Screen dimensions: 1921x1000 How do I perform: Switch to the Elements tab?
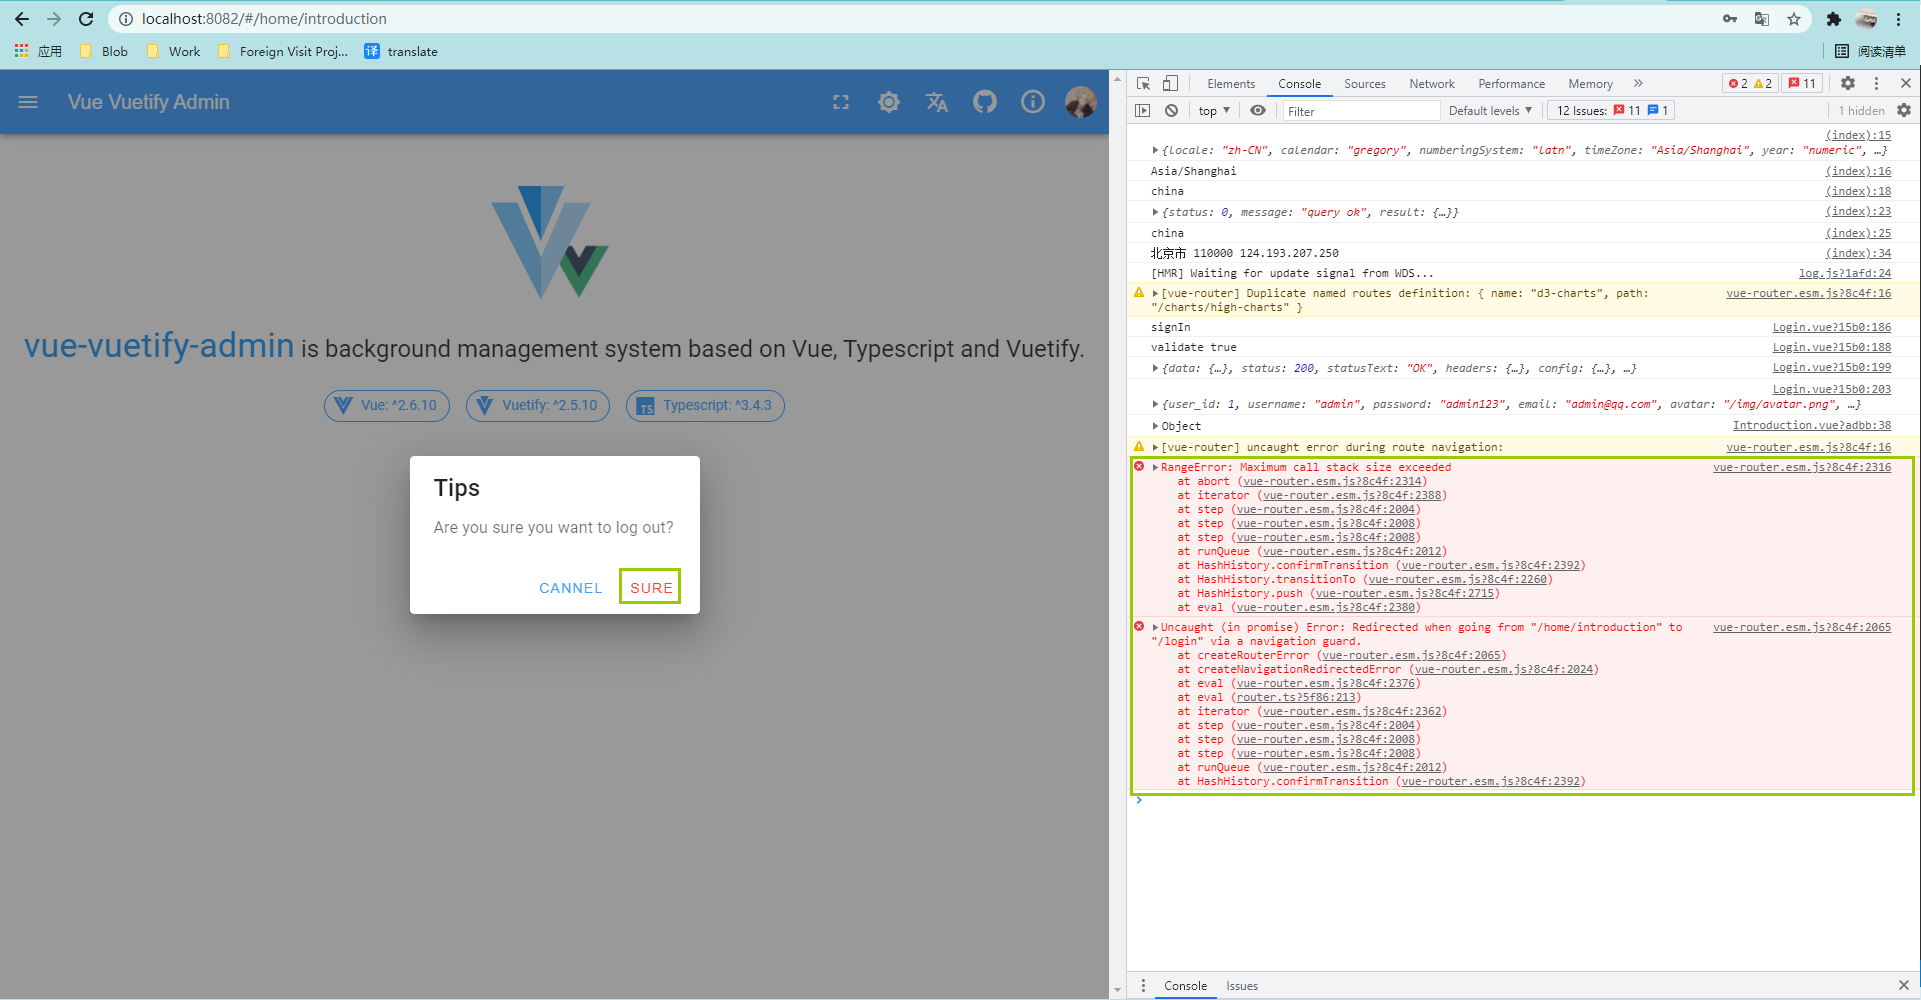point(1231,83)
